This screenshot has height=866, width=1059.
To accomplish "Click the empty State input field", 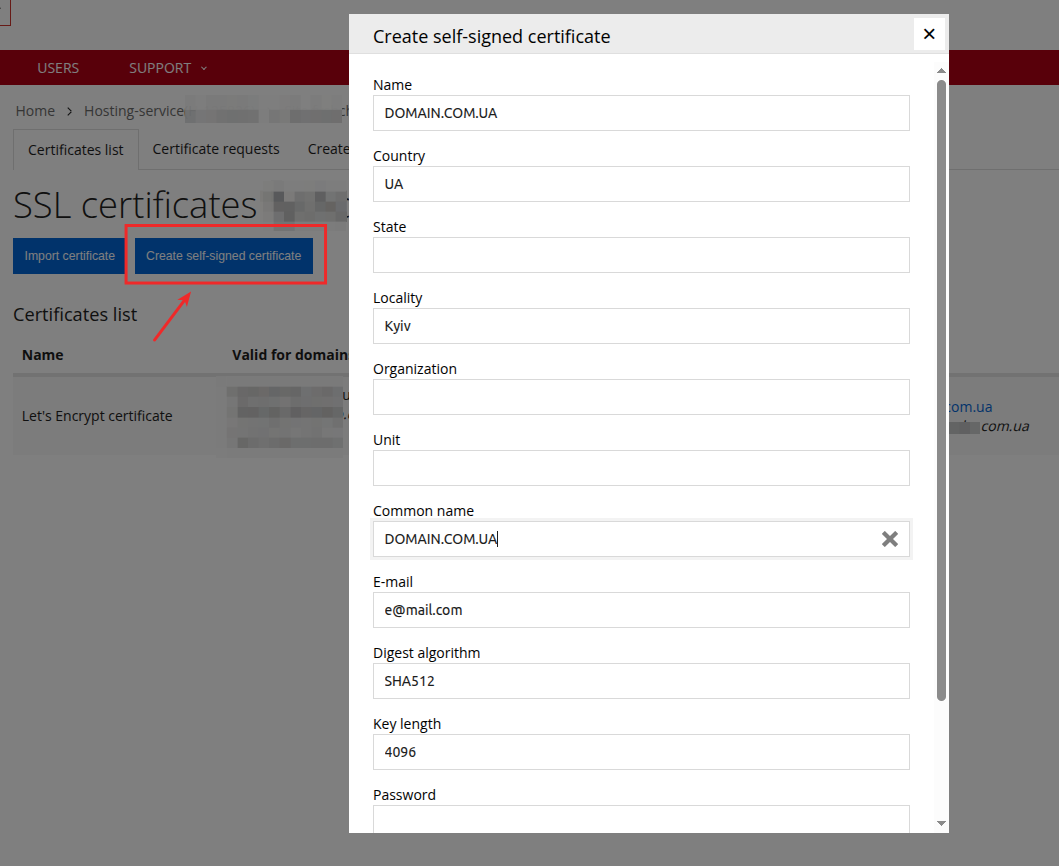I will click(641, 255).
